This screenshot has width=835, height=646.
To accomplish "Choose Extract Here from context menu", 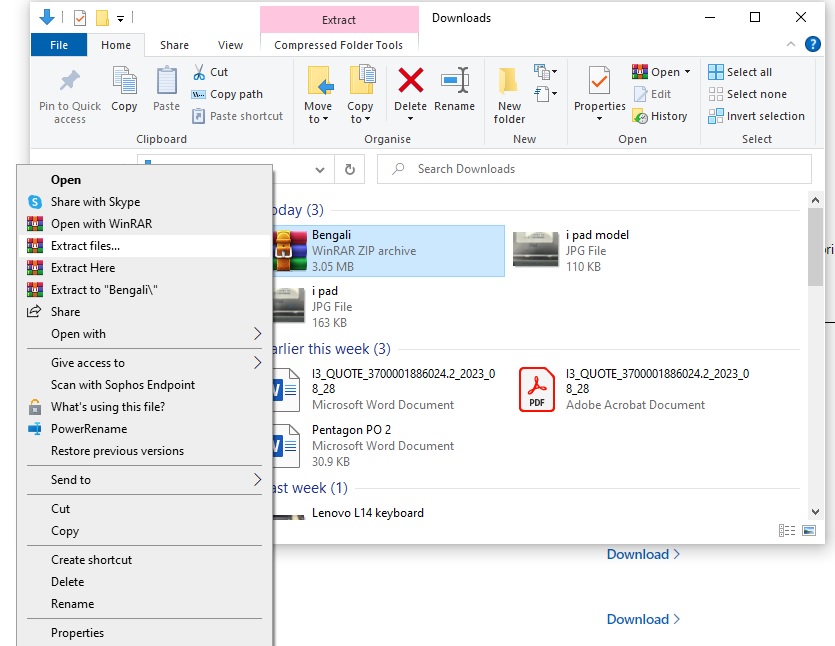I will (83, 268).
